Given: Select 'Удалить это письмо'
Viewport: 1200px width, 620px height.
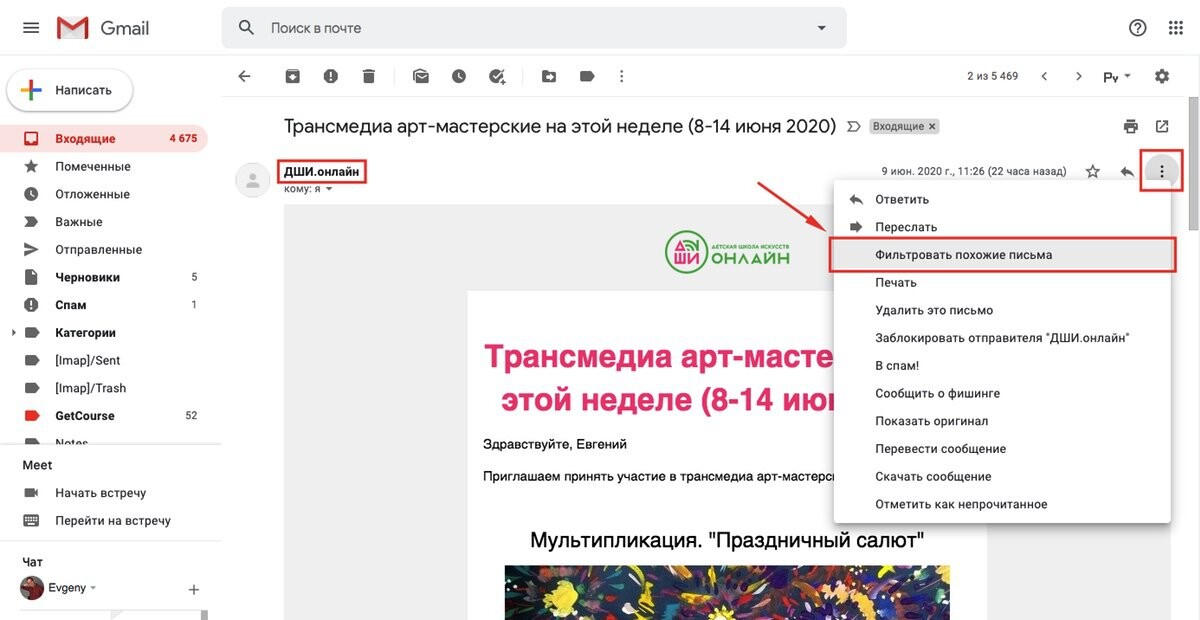Looking at the screenshot, I should pyautogui.click(x=1001, y=310).
